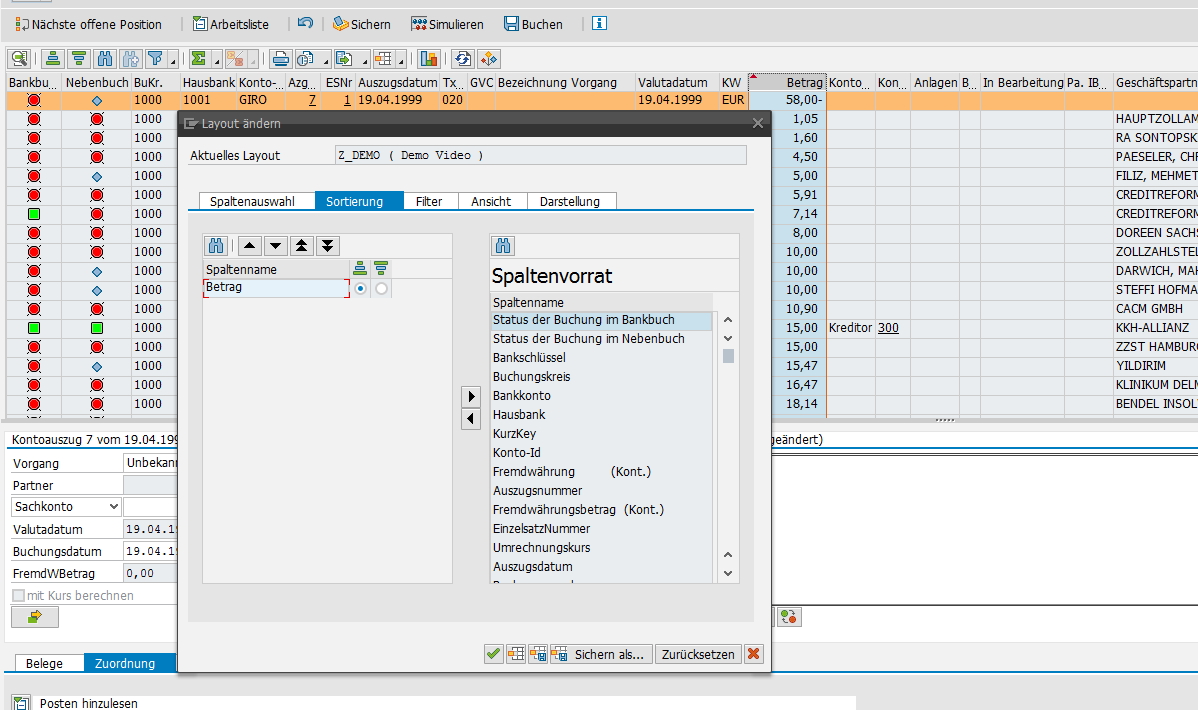
Task: Open the Spaltenauswahl tab
Action: 252,201
